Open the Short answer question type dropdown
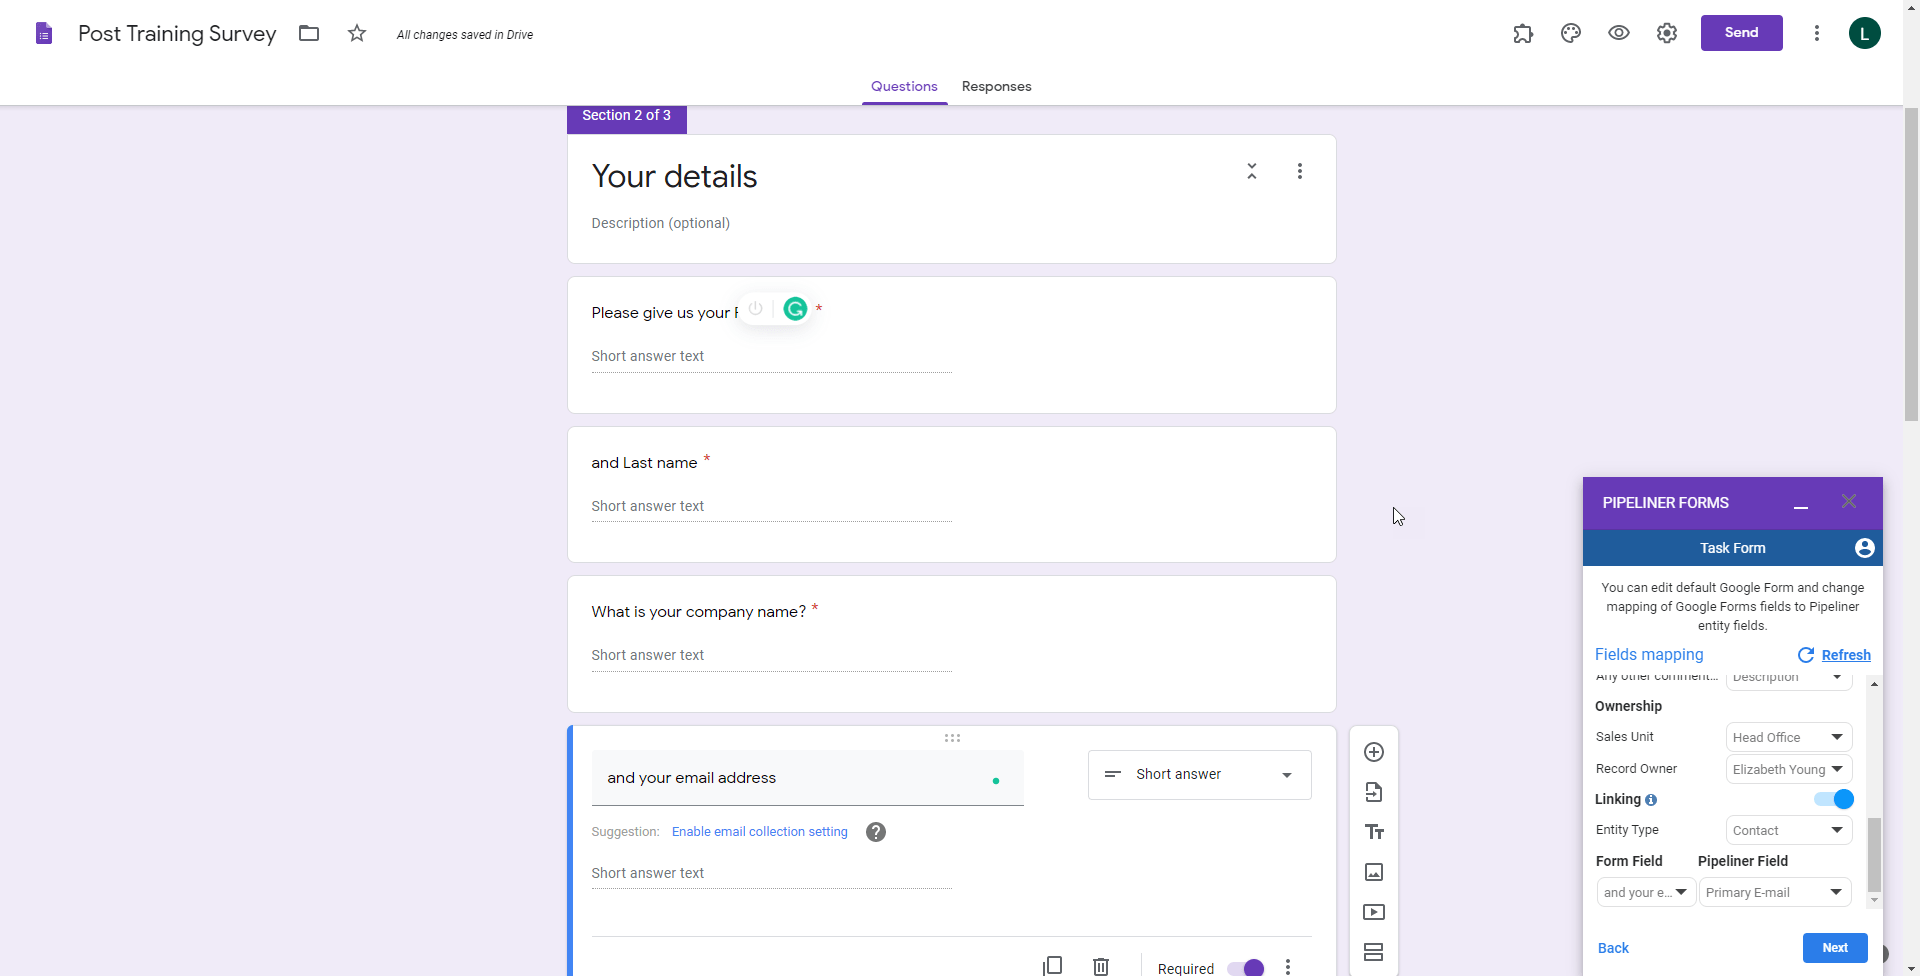This screenshot has width=1920, height=976. point(1198,774)
